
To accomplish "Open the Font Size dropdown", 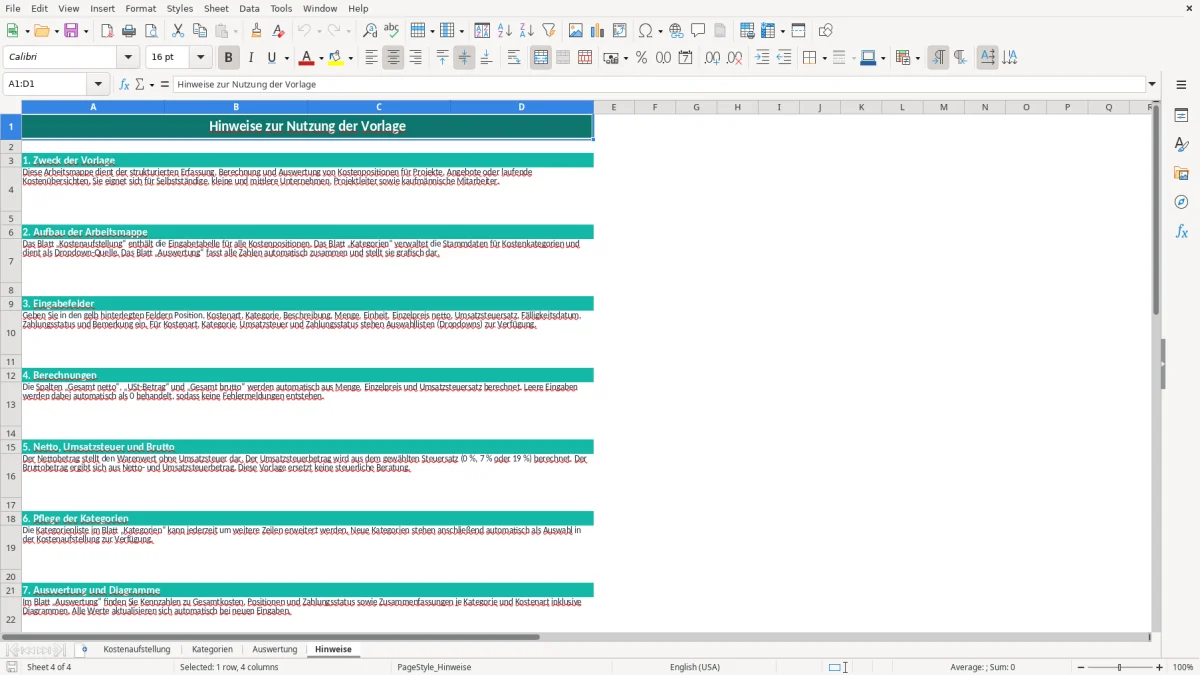I will tap(201, 58).
